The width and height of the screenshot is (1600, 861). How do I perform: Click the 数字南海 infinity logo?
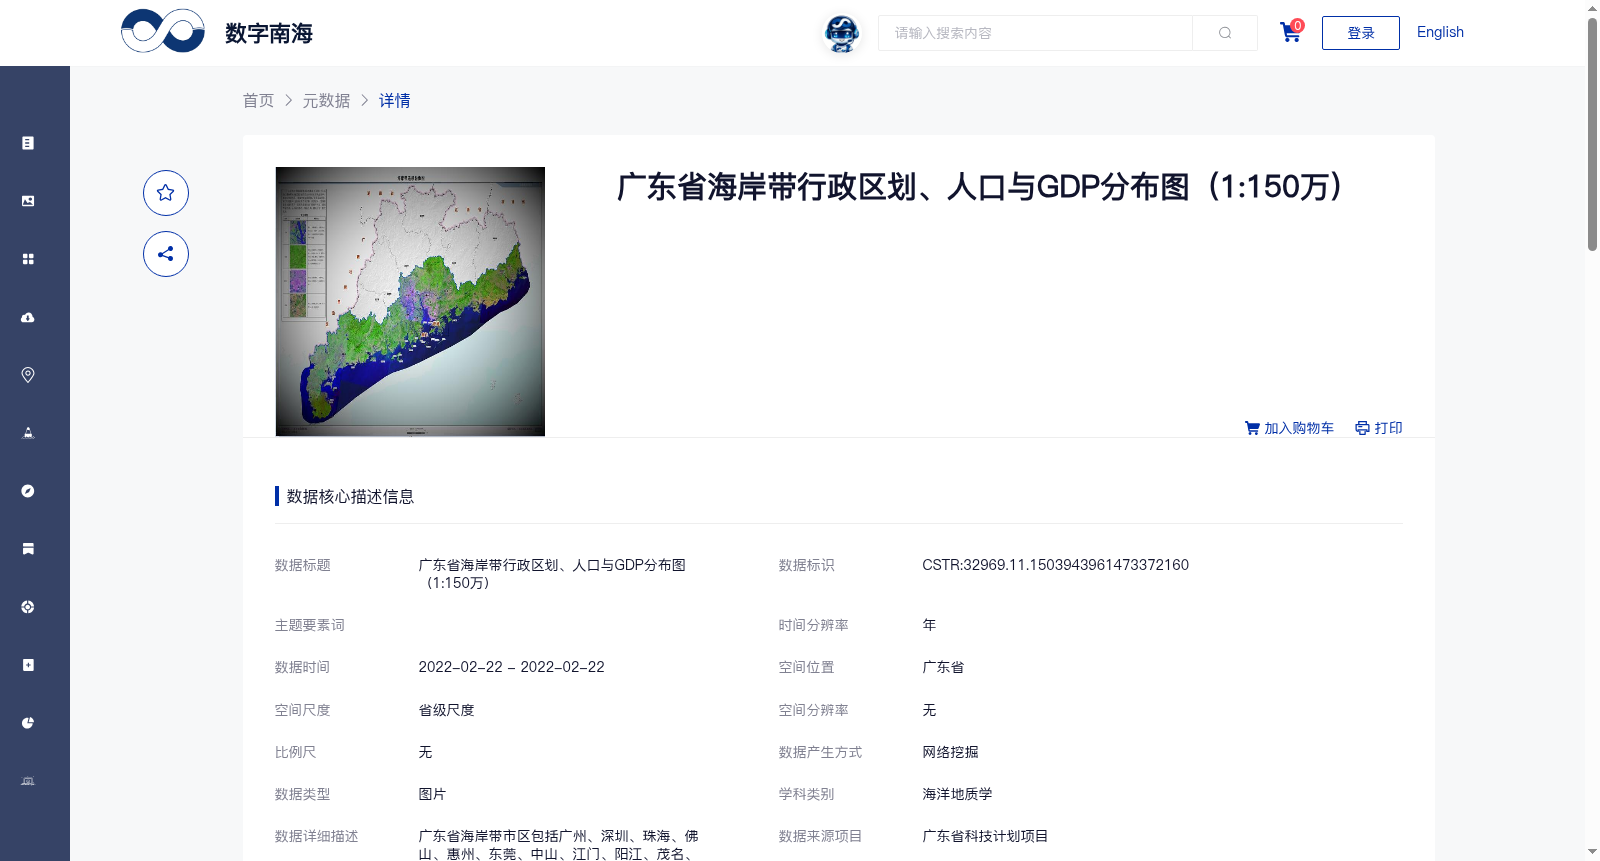tap(163, 31)
